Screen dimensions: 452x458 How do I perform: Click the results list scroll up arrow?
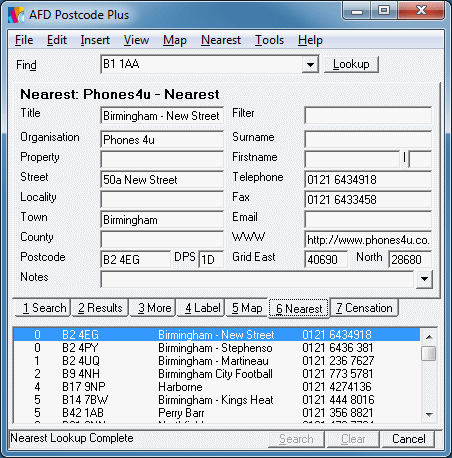click(429, 337)
